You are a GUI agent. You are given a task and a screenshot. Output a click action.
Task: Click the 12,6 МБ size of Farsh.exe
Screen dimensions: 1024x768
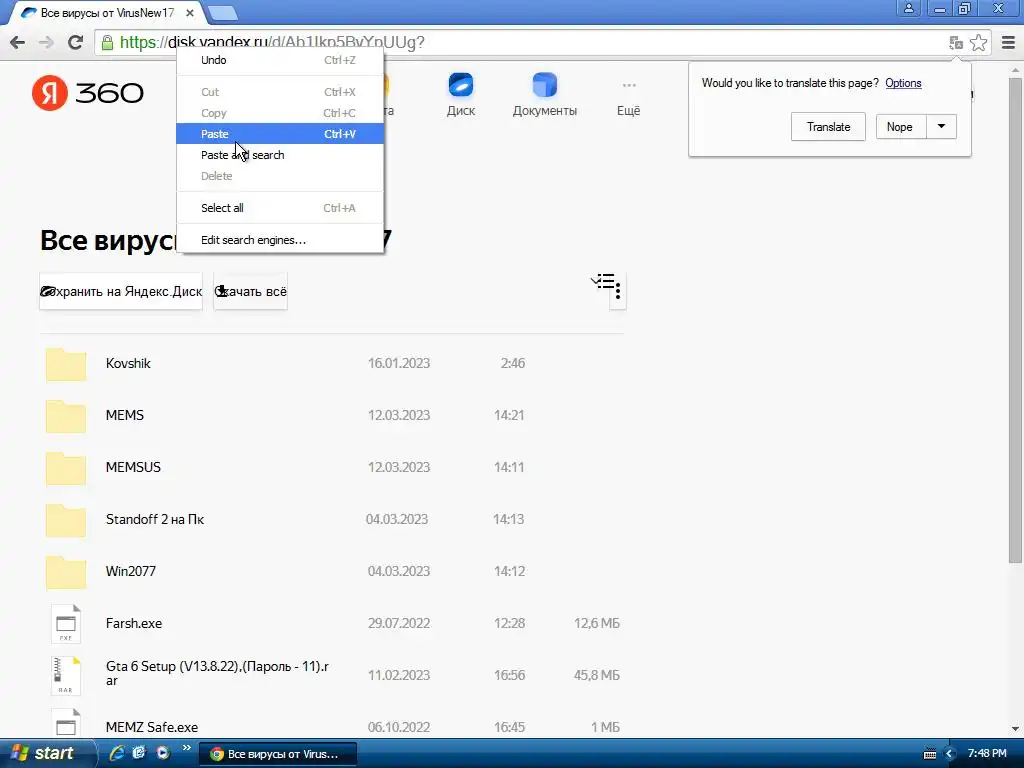(x=597, y=624)
